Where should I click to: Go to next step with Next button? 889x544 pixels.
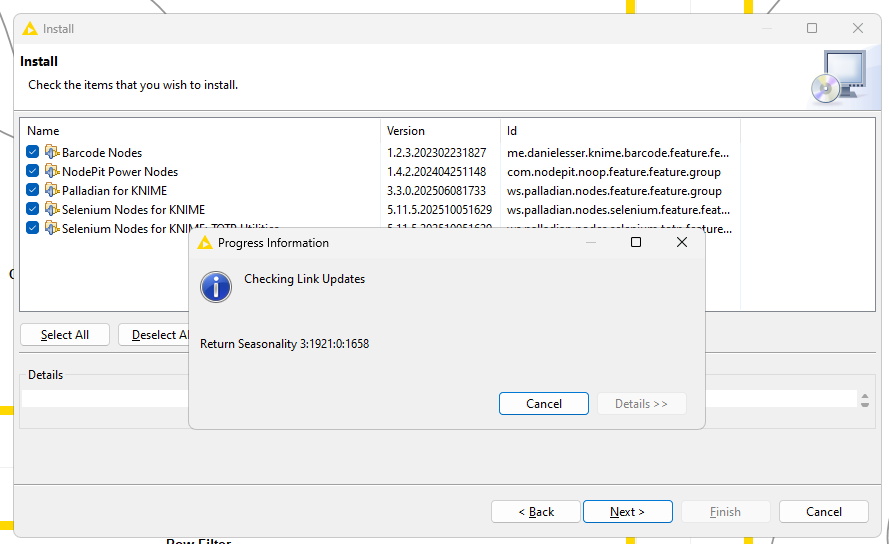click(627, 512)
